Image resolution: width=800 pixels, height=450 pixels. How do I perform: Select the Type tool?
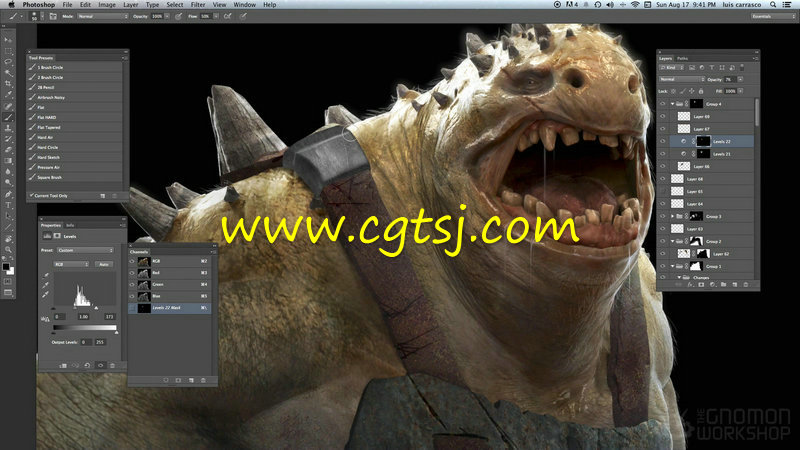pyautogui.click(x=8, y=205)
